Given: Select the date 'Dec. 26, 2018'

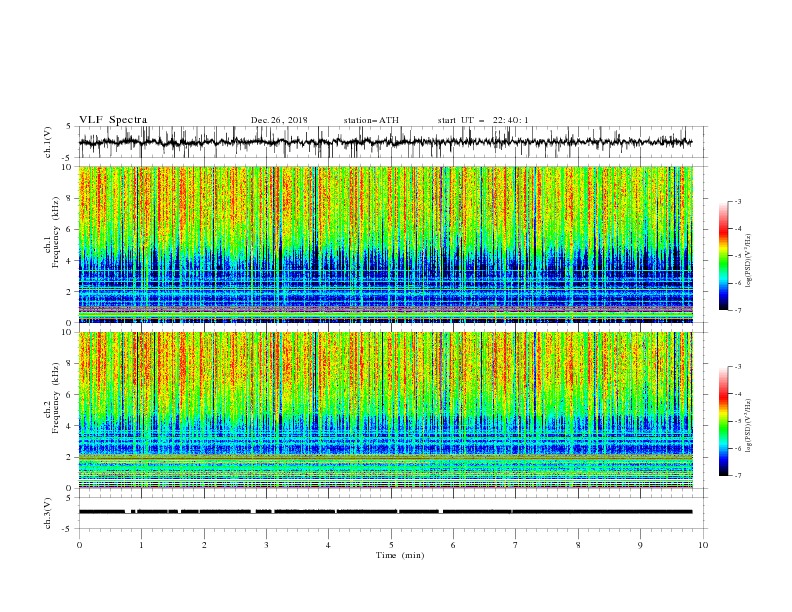Looking at the screenshot, I should coord(279,120).
